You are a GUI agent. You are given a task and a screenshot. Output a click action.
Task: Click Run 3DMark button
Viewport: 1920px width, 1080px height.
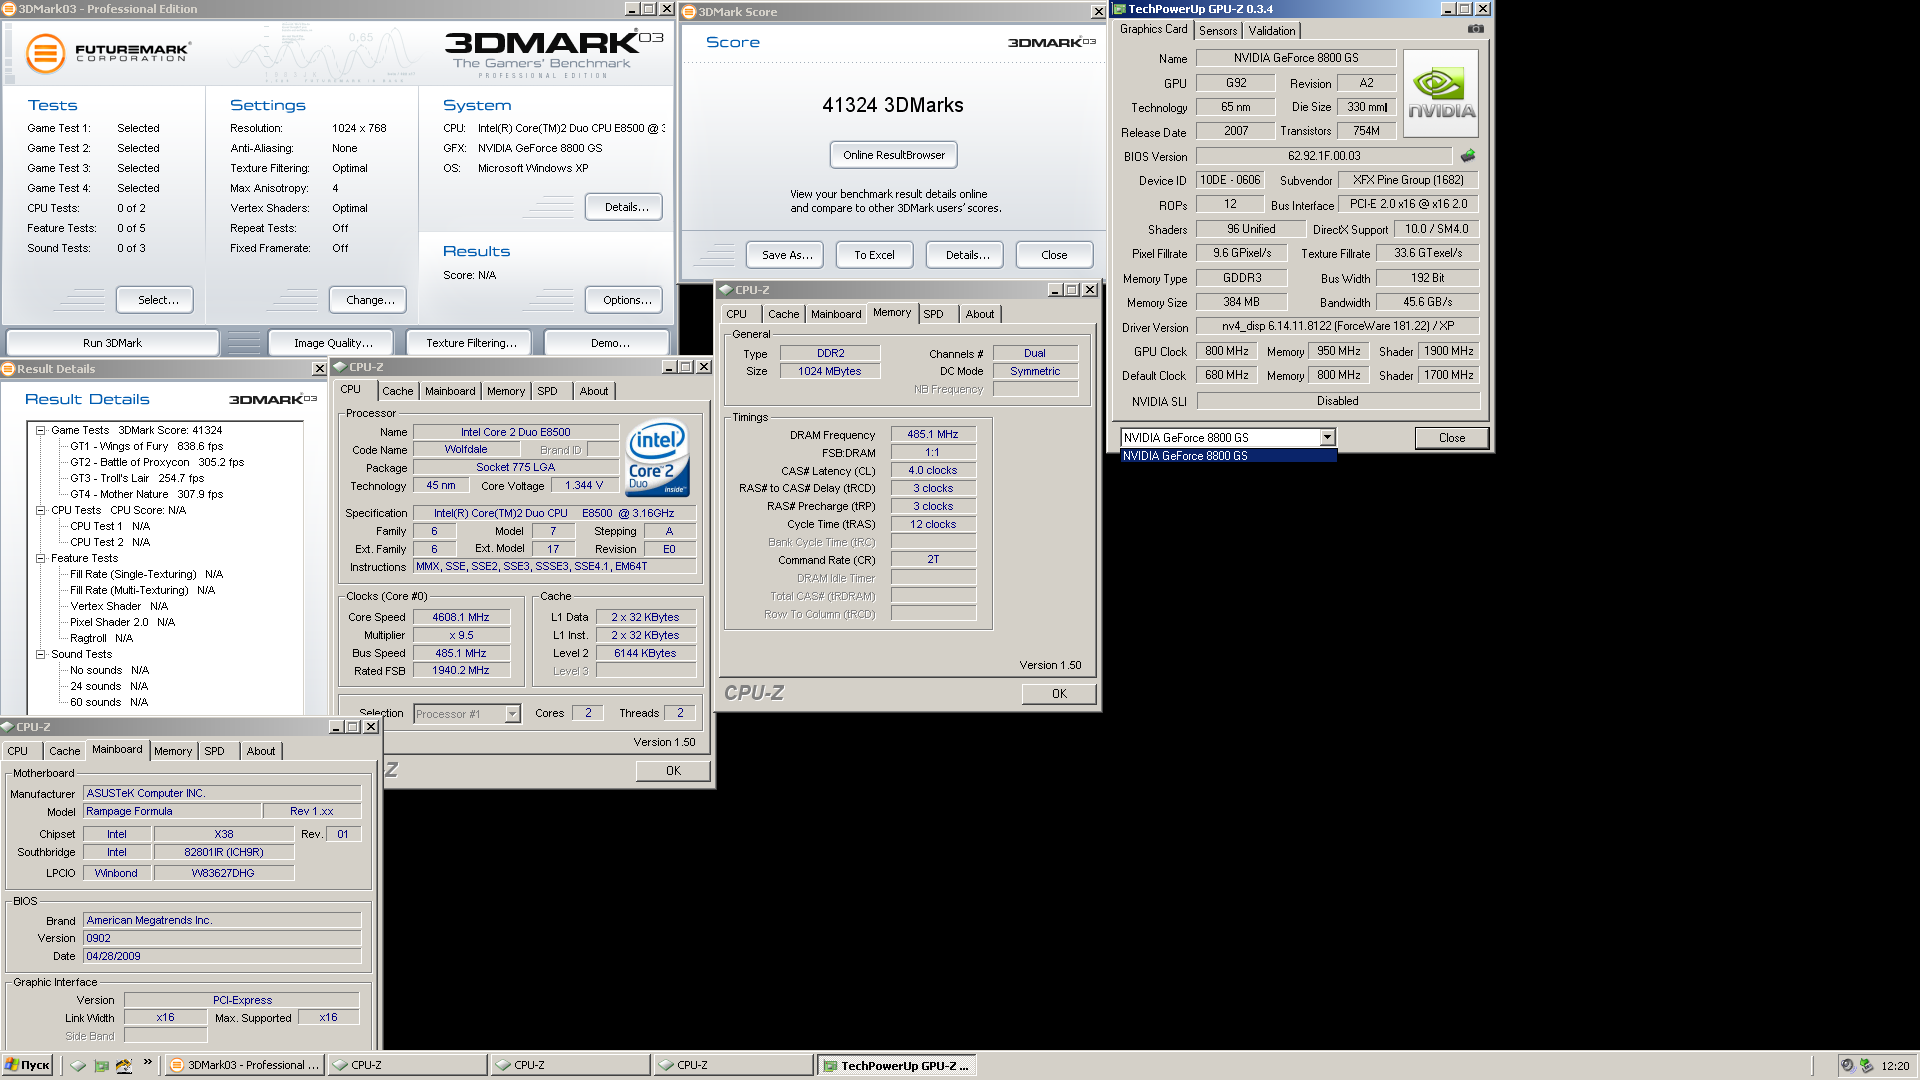(x=112, y=343)
